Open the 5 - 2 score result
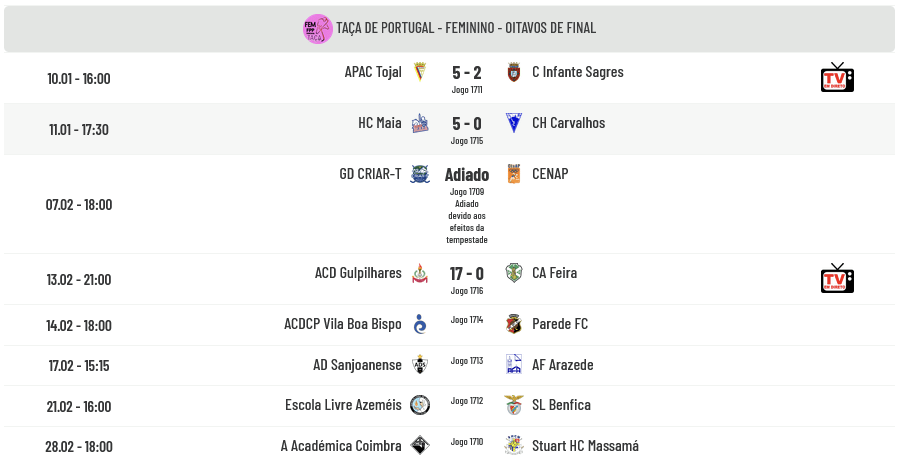The width and height of the screenshot is (902, 466). pyautogui.click(x=467, y=72)
